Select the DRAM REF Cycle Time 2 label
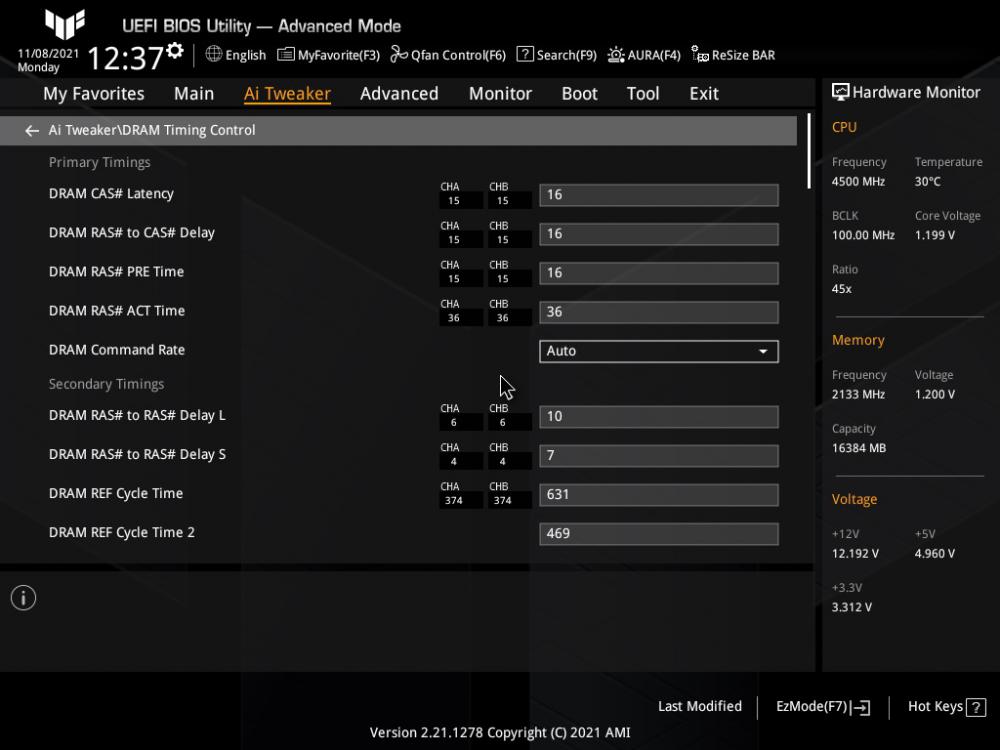The height and width of the screenshot is (750, 1000). 122,533
